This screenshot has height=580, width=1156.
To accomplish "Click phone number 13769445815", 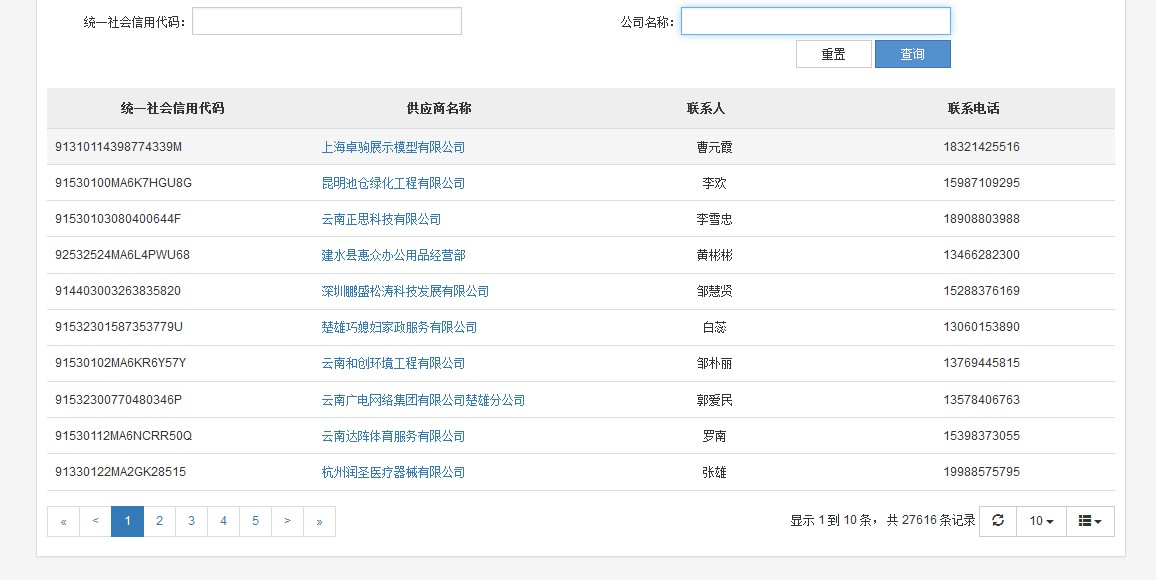I will 981,363.
